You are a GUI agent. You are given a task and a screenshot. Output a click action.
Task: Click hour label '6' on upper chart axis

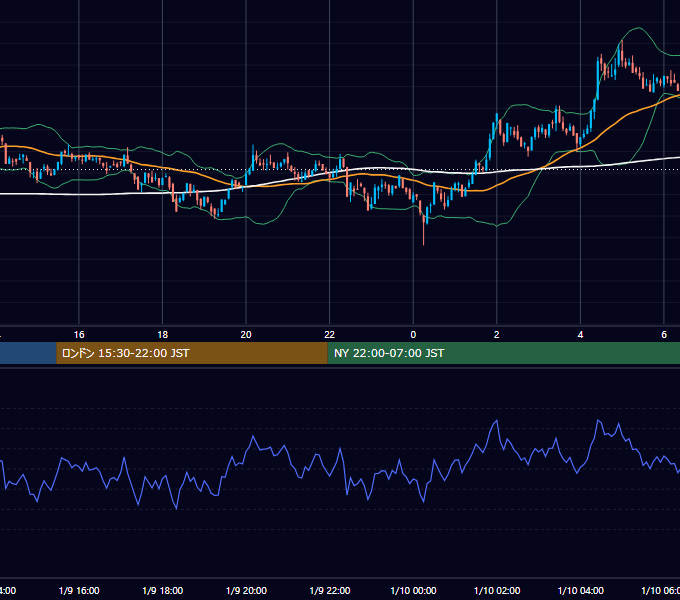(664, 335)
